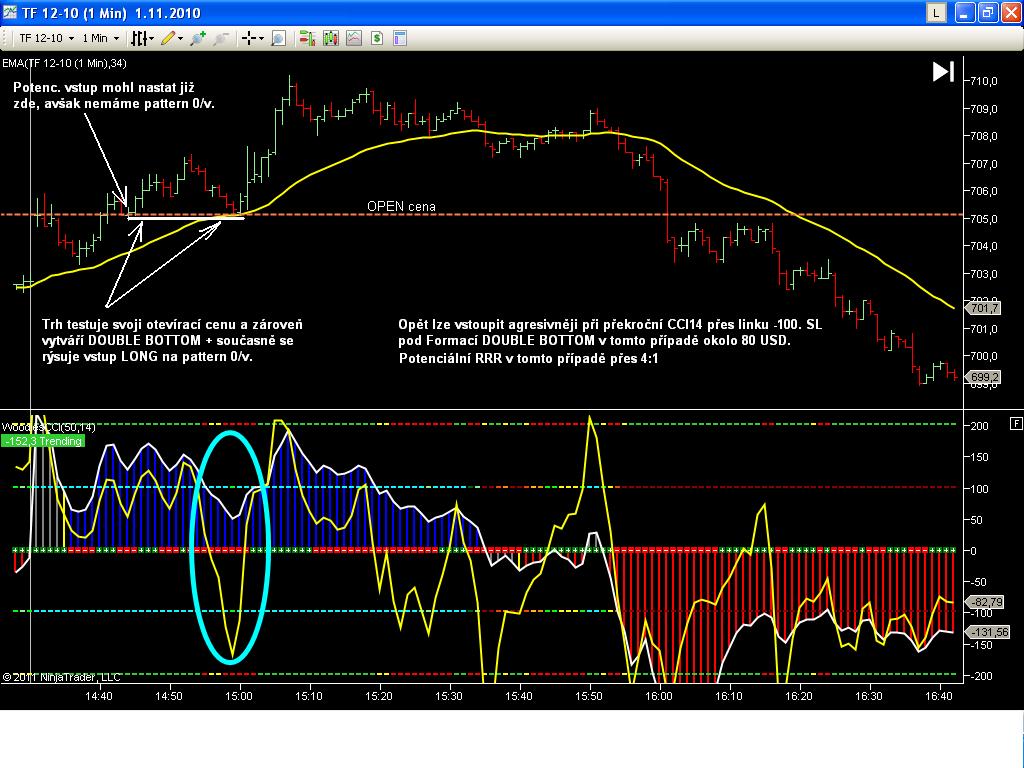The image size is (1024, 768).
Task: Click the 710,0 price axis label
Action: [984, 81]
